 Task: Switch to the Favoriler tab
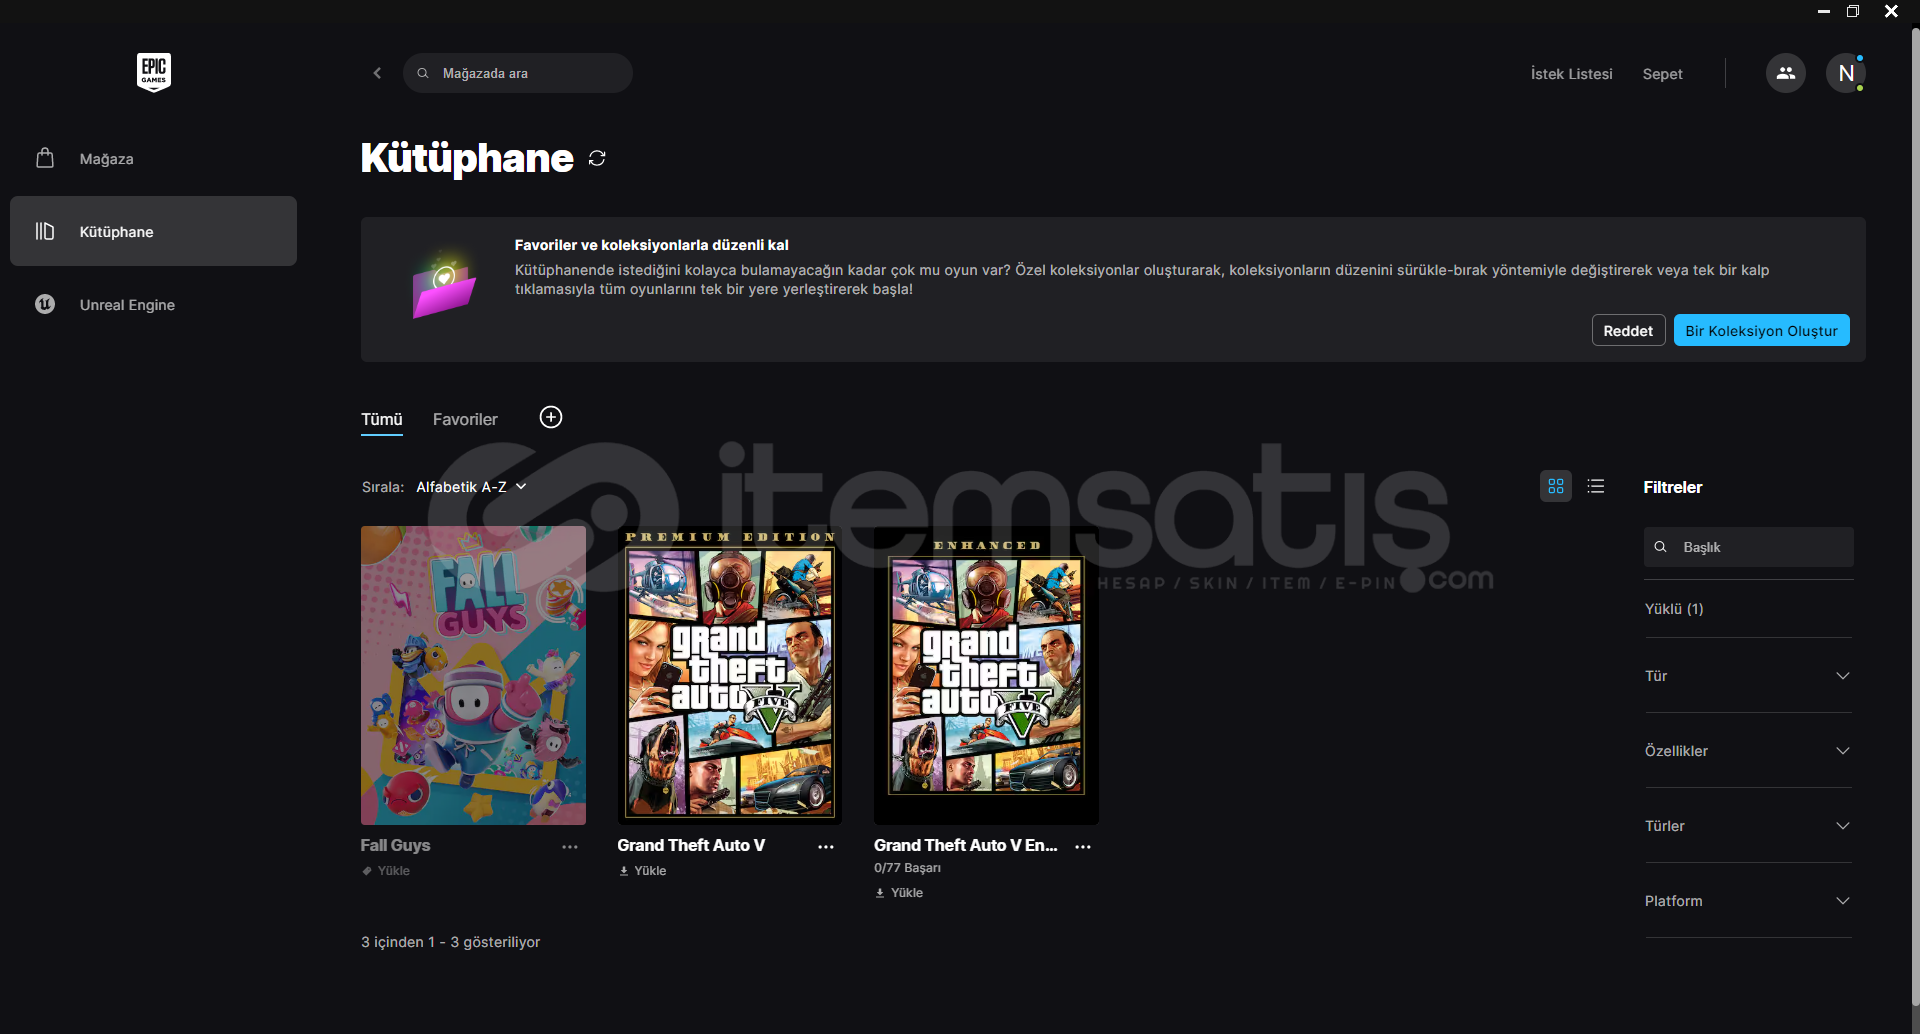(465, 420)
